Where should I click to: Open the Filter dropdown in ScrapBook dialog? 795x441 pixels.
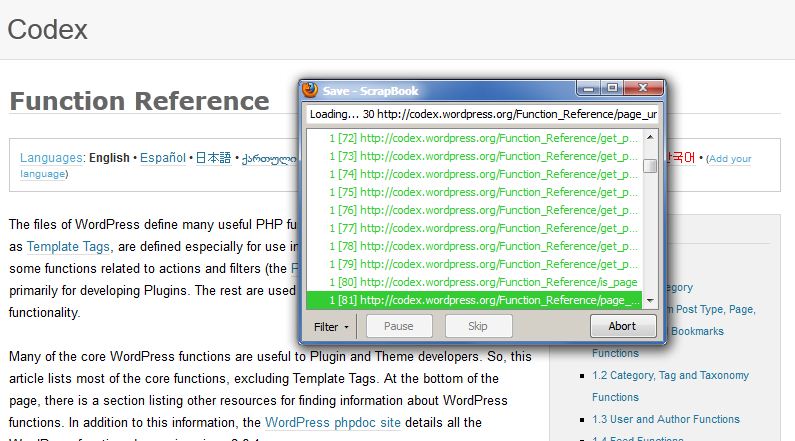(x=331, y=327)
